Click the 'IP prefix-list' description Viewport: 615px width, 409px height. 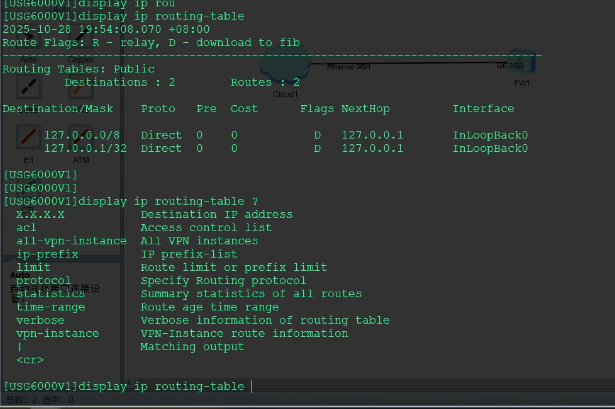(189, 254)
